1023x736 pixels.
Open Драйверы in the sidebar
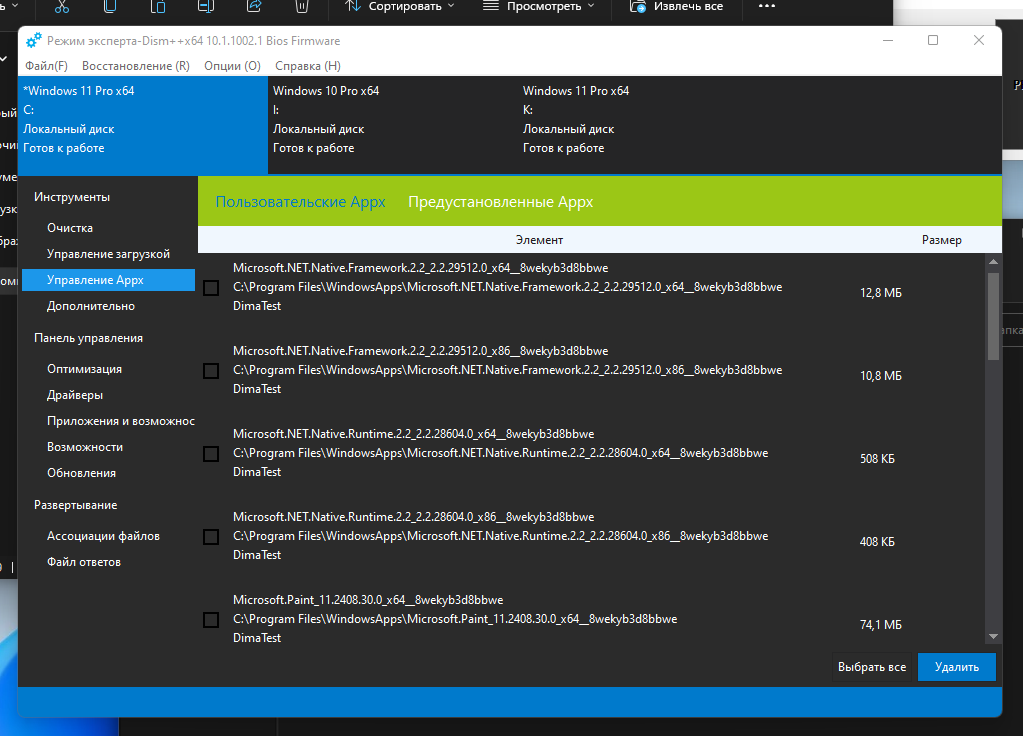[x=75, y=395]
